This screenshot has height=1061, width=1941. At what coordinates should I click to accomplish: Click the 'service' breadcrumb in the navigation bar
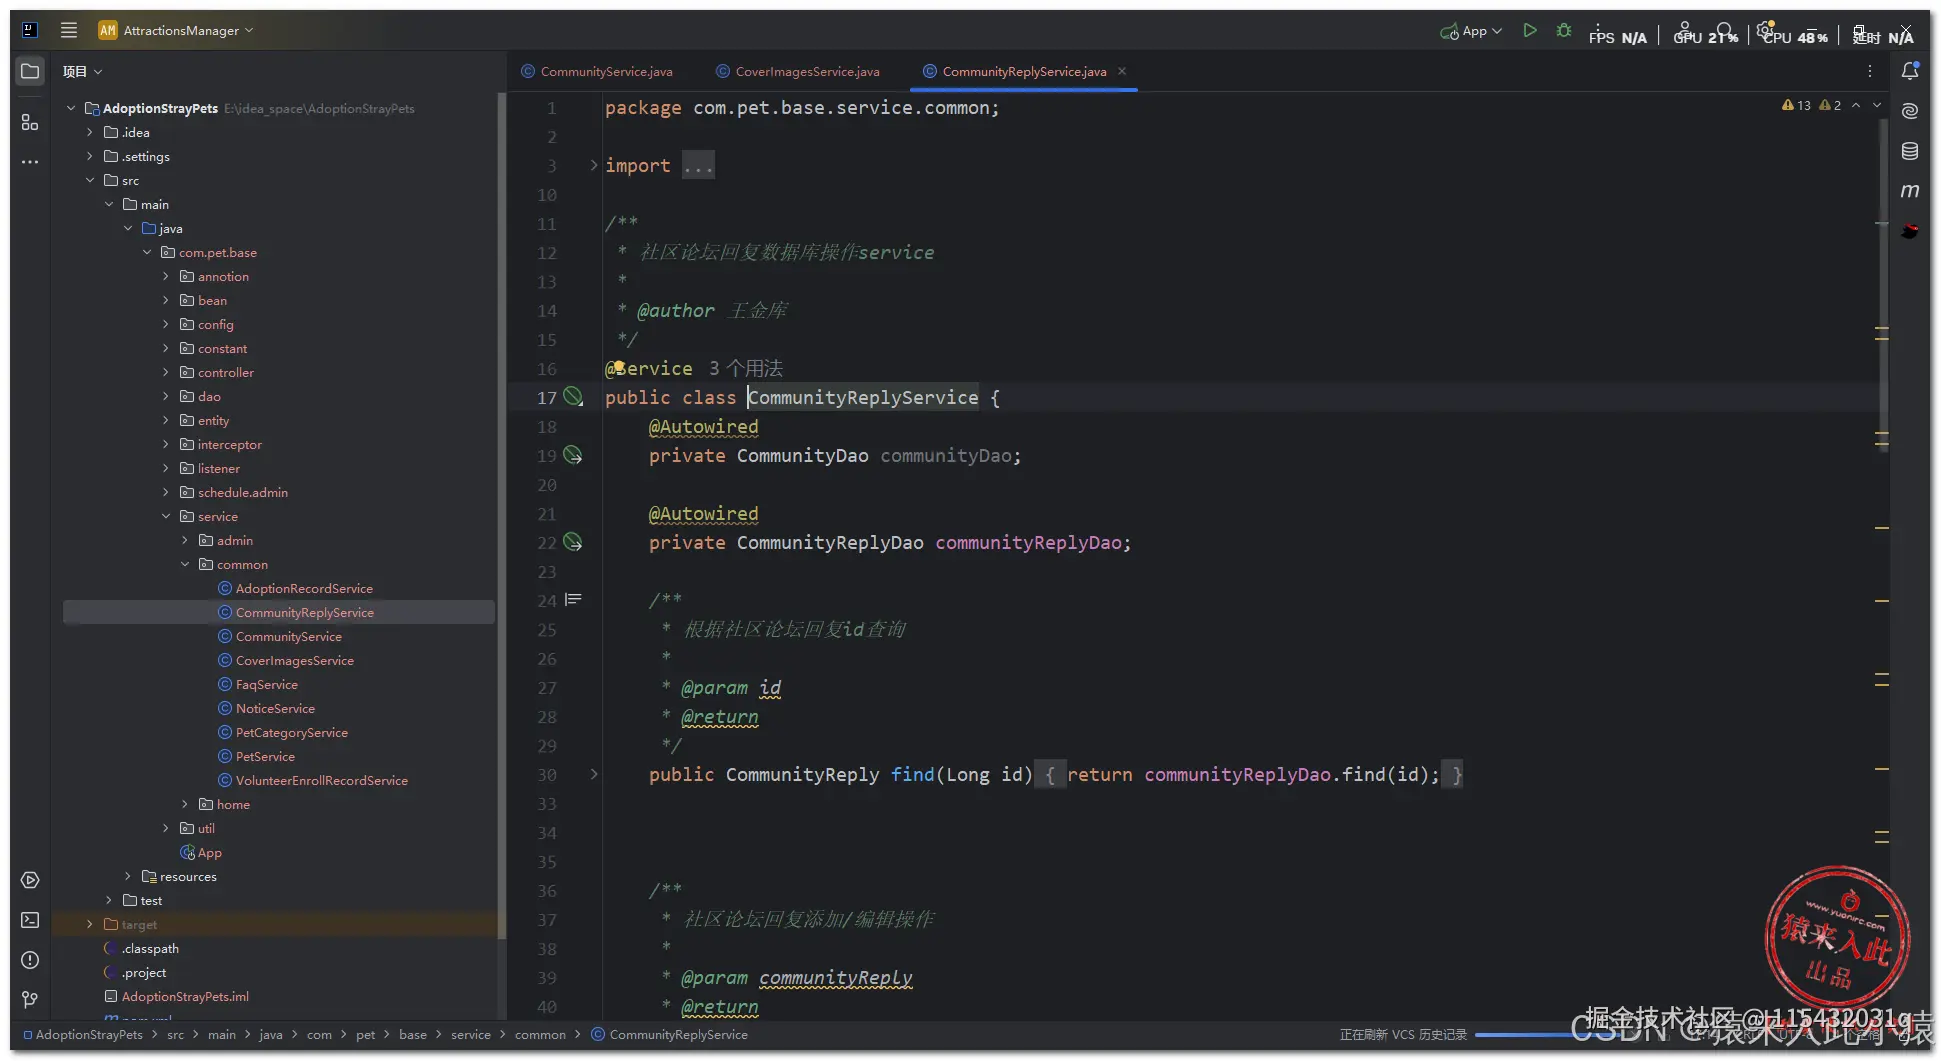coord(471,1034)
